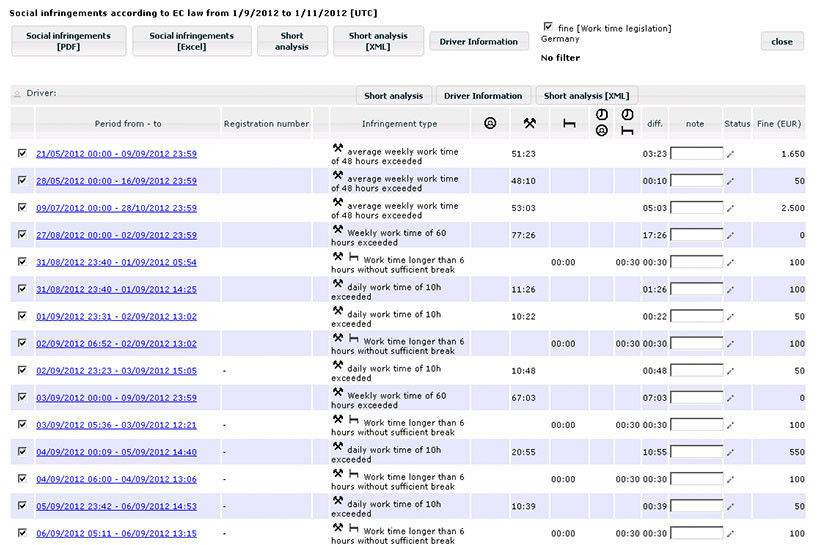Click hammers icon in 51:23 average weekly work row

(338, 148)
